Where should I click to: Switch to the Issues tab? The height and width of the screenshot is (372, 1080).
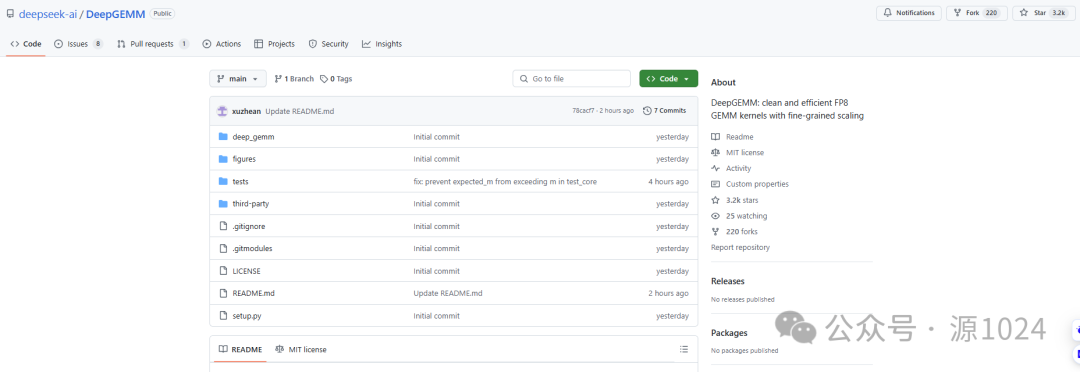pos(79,43)
